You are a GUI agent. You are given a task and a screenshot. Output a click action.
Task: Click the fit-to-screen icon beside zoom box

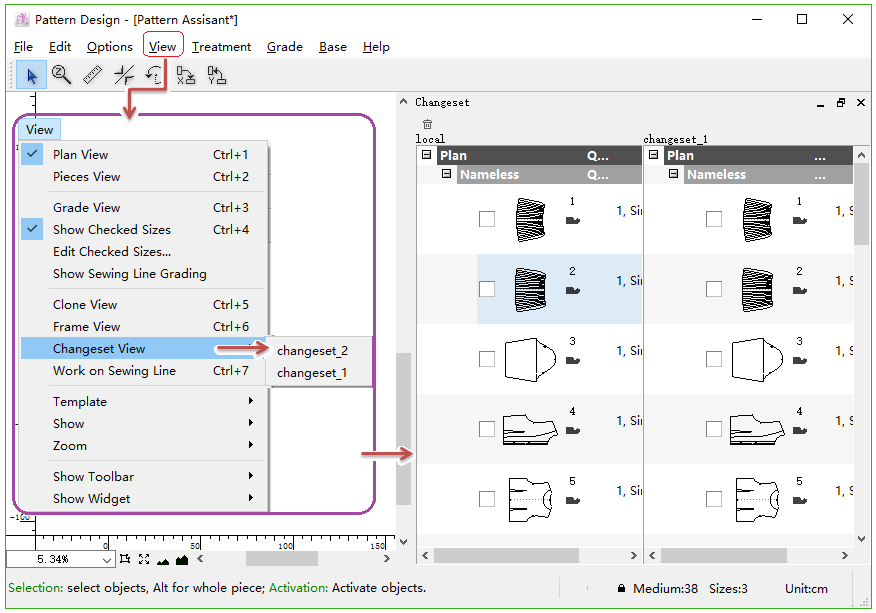144,559
